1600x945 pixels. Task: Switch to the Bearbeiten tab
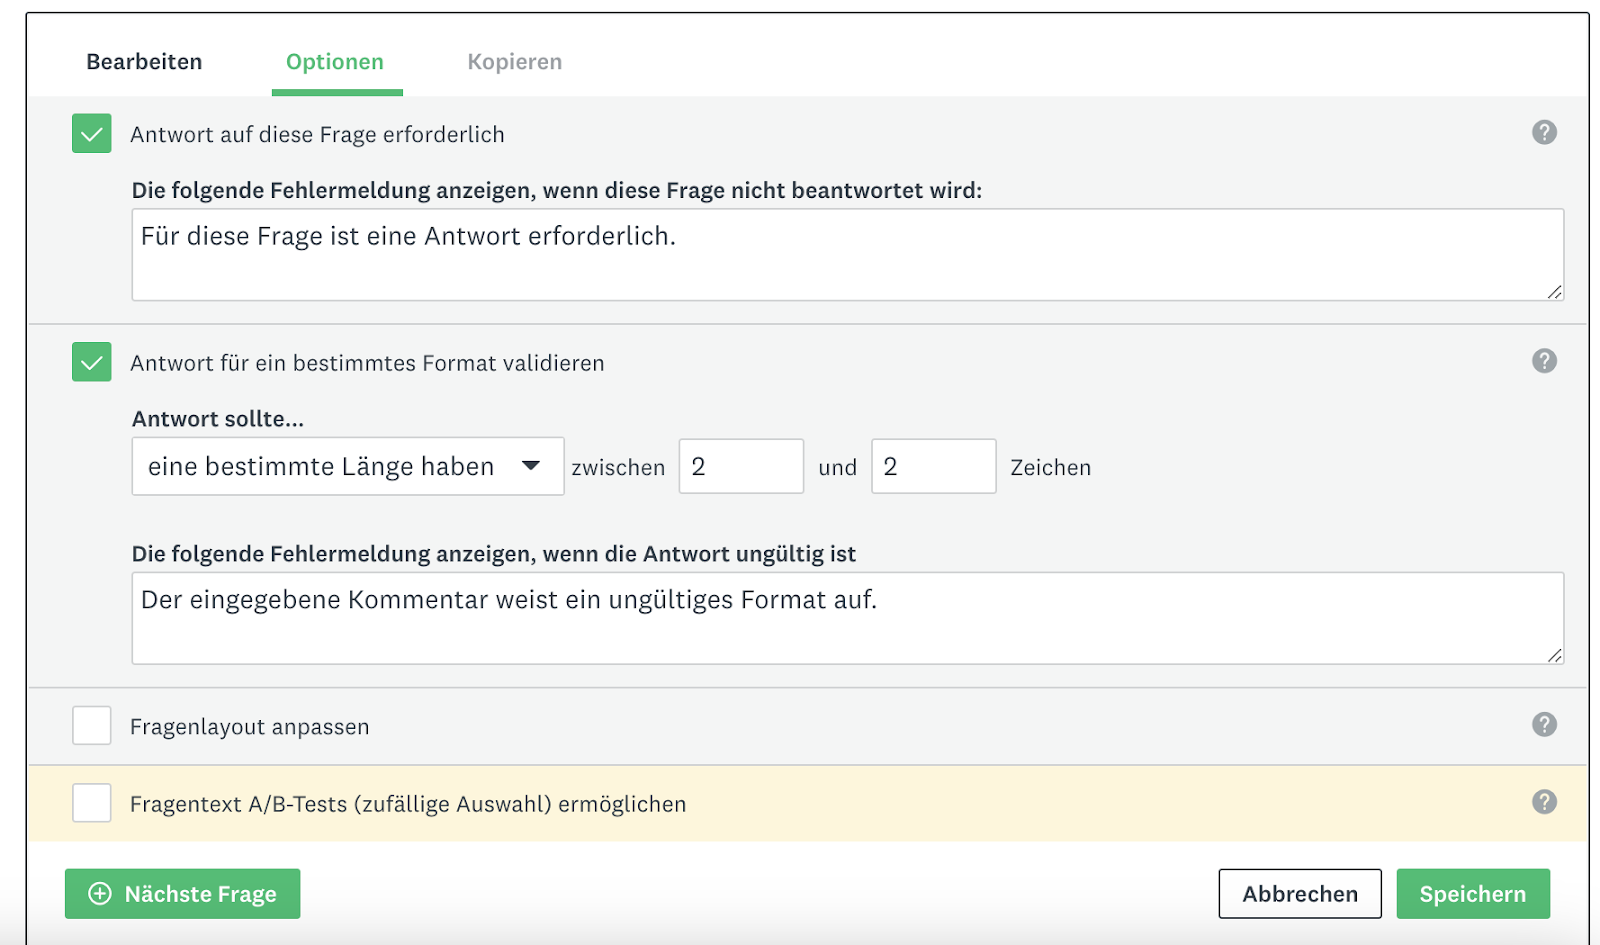coord(144,62)
